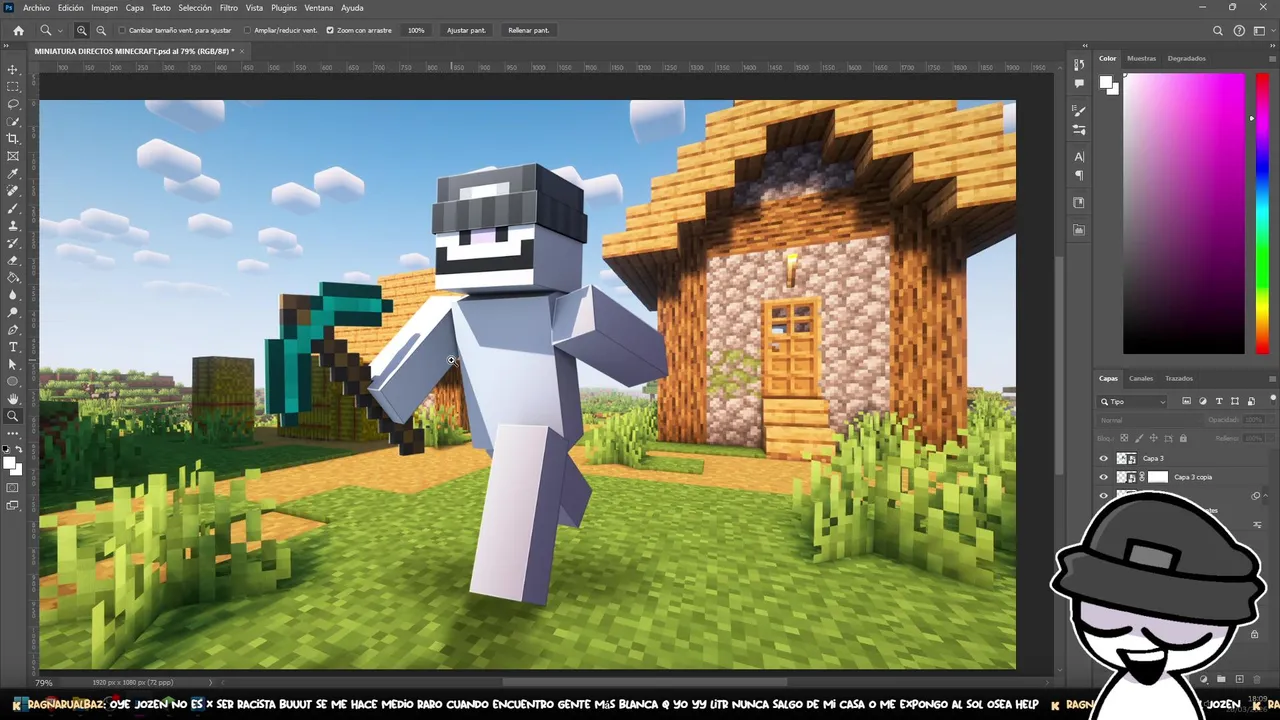The height and width of the screenshot is (720, 1280).
Task: Toggle Quick Mask mode in toolbar
Action: (13, 487)
